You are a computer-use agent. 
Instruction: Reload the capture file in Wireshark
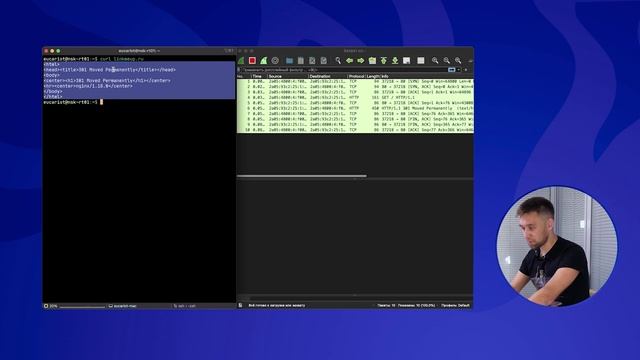pos(324,60)
